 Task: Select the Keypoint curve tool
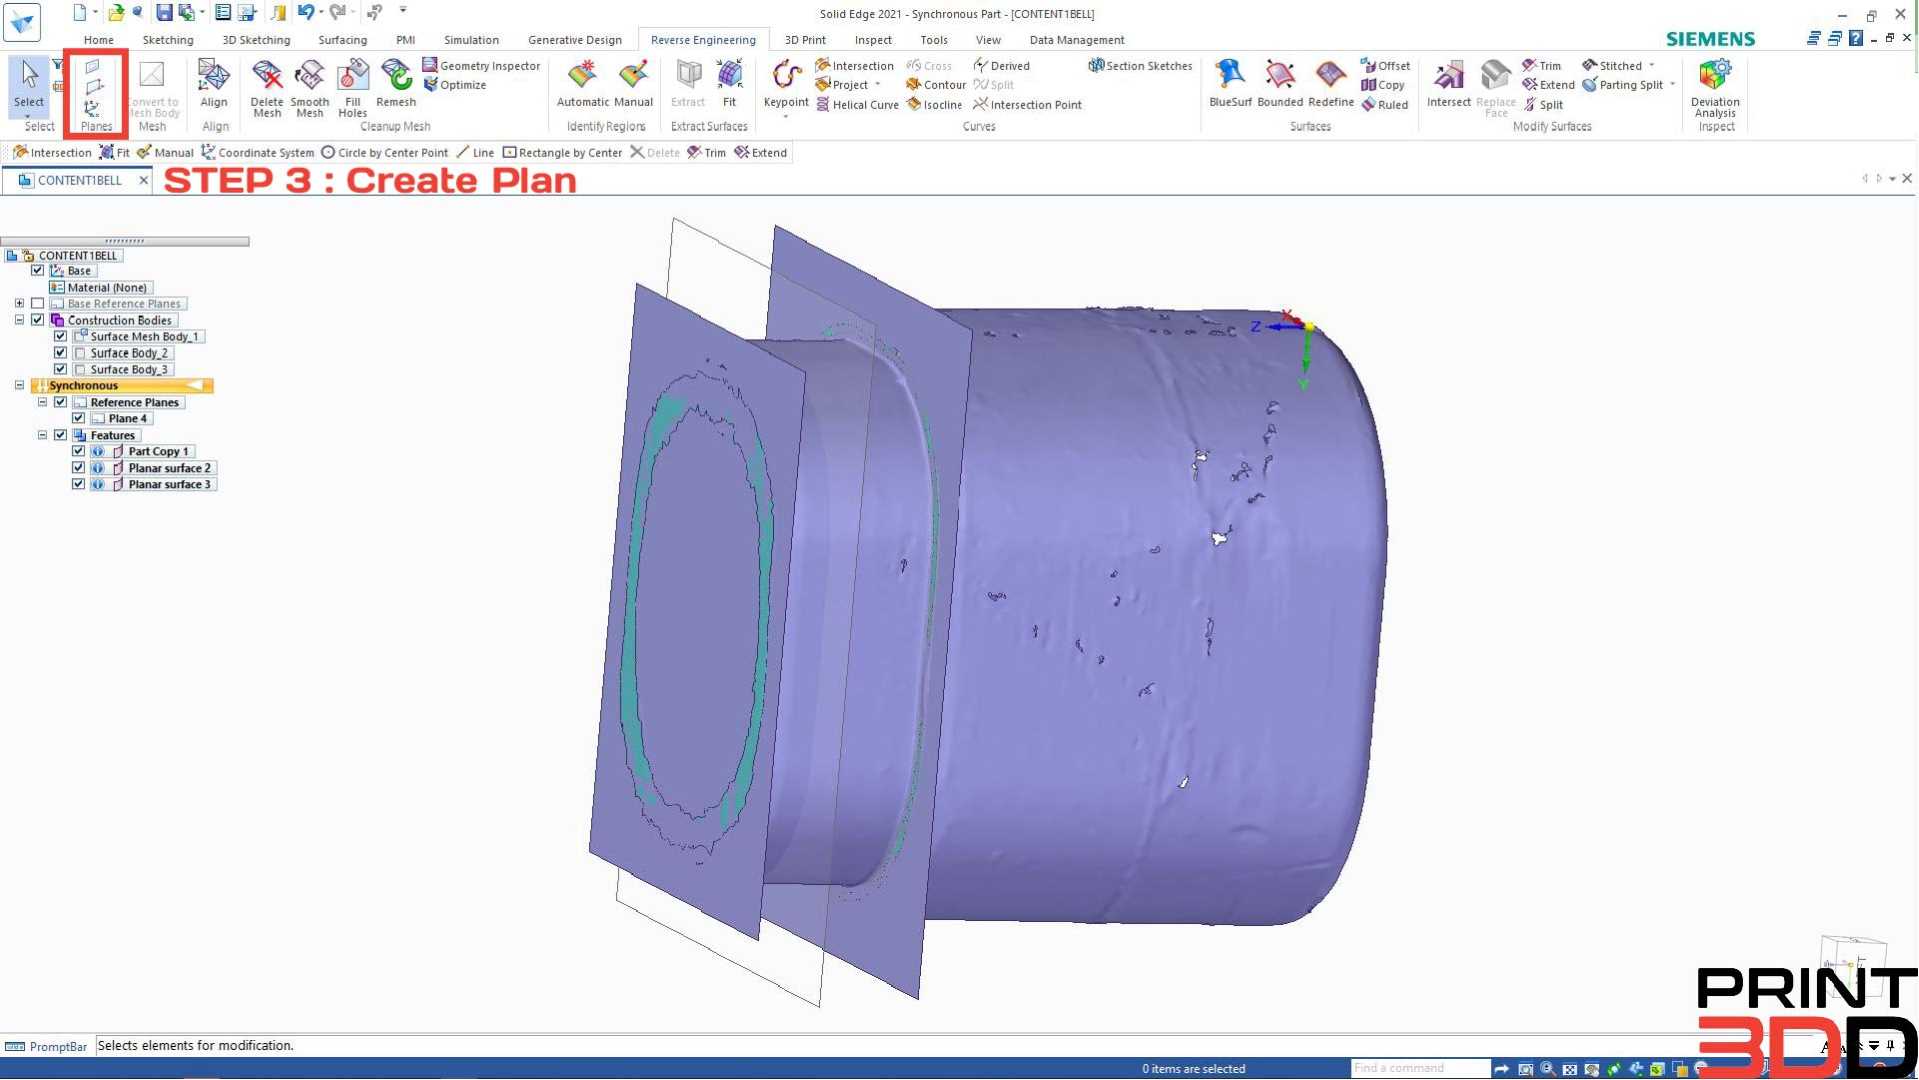point(786,85)
